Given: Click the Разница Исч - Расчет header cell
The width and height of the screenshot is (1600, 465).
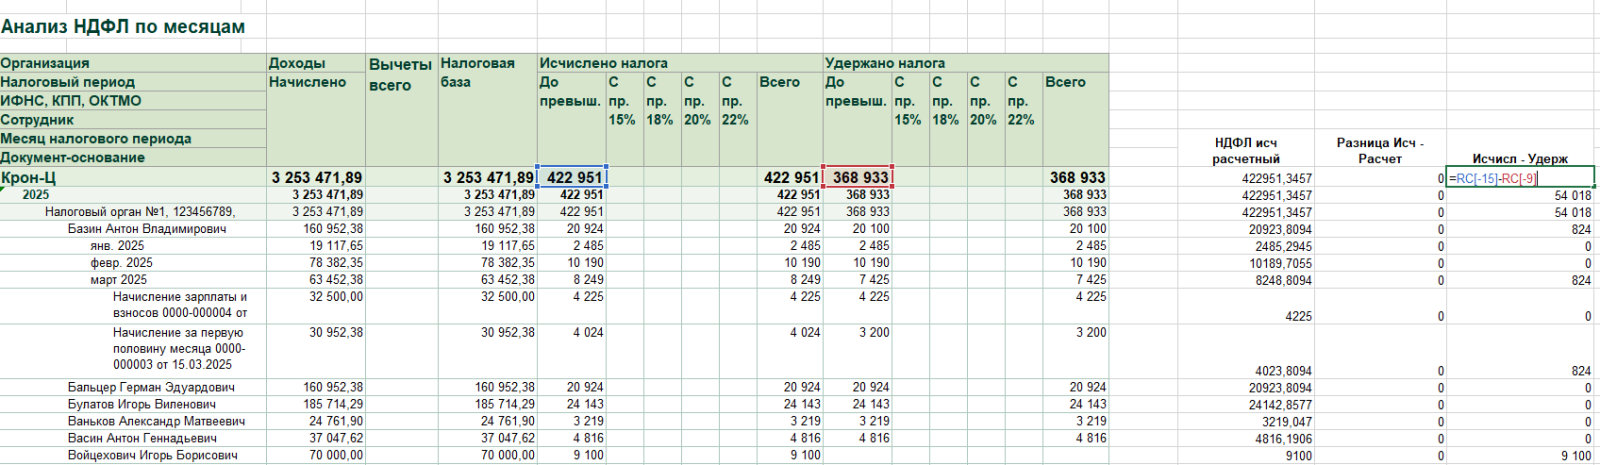Looking at the screenshot, I should 1379,150.
